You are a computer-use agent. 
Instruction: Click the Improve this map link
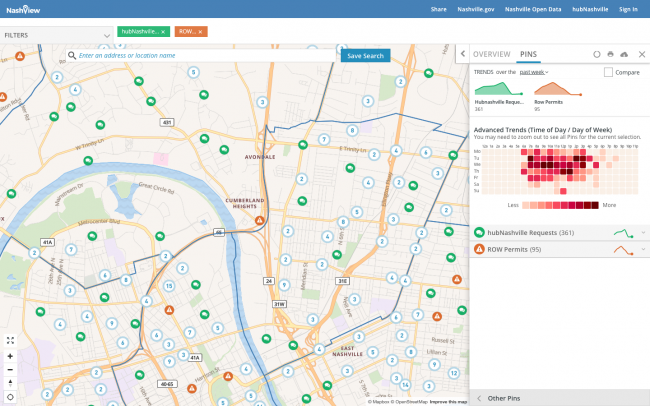[x=448, y=402]
